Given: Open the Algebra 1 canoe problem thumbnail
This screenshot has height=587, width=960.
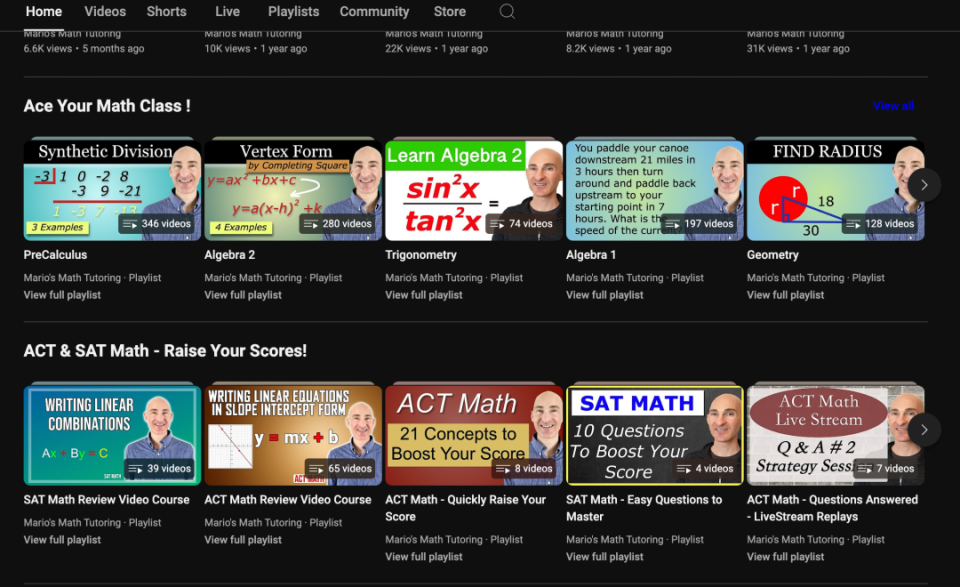Looking at the screenshot, I should pos(654,190).
